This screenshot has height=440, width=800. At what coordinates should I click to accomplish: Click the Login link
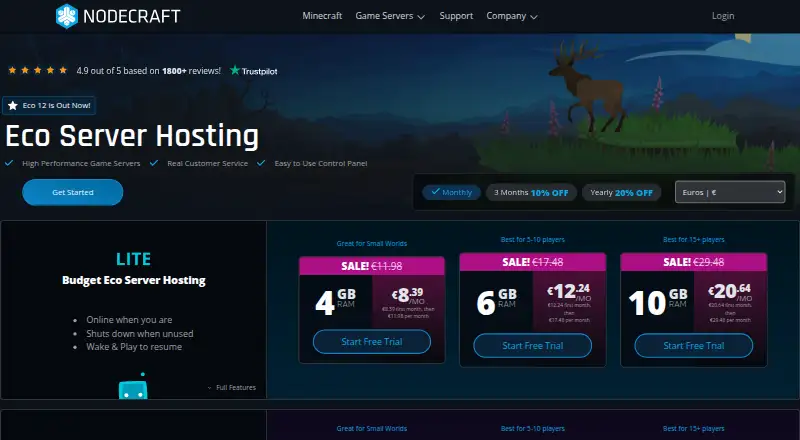(723, 16)
